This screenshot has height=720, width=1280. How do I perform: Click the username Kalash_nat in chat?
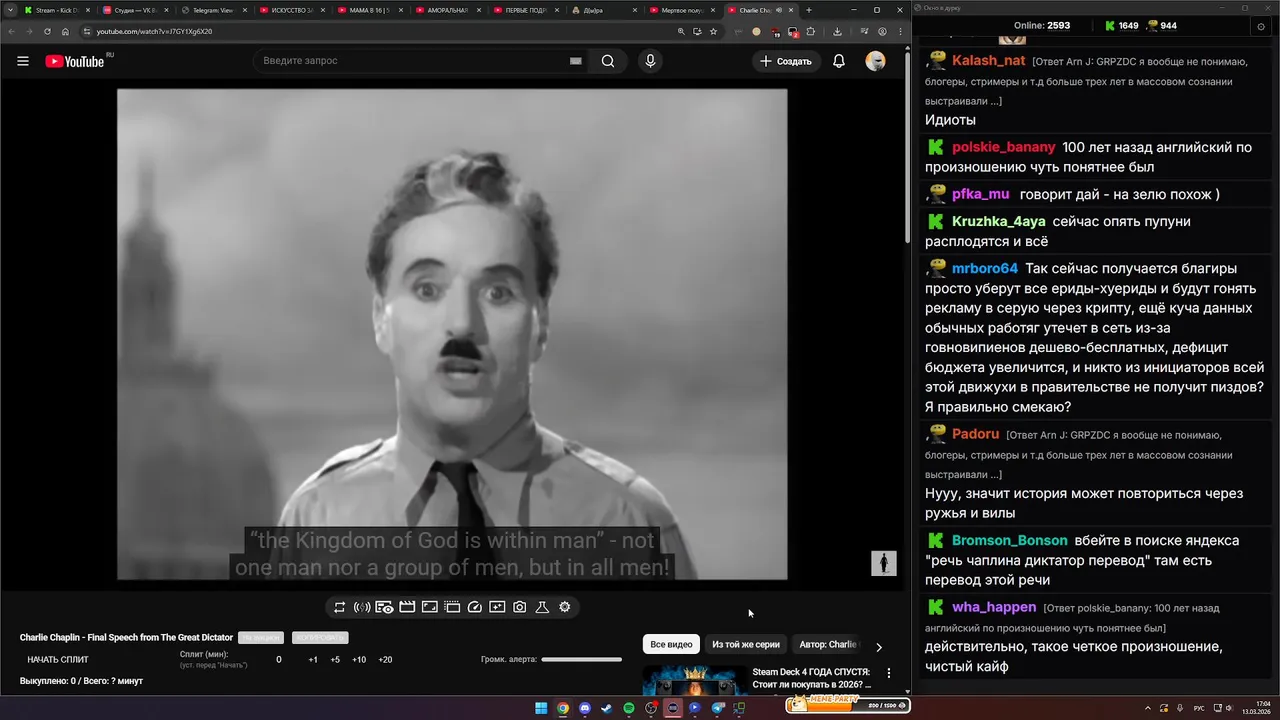[989, 60]
